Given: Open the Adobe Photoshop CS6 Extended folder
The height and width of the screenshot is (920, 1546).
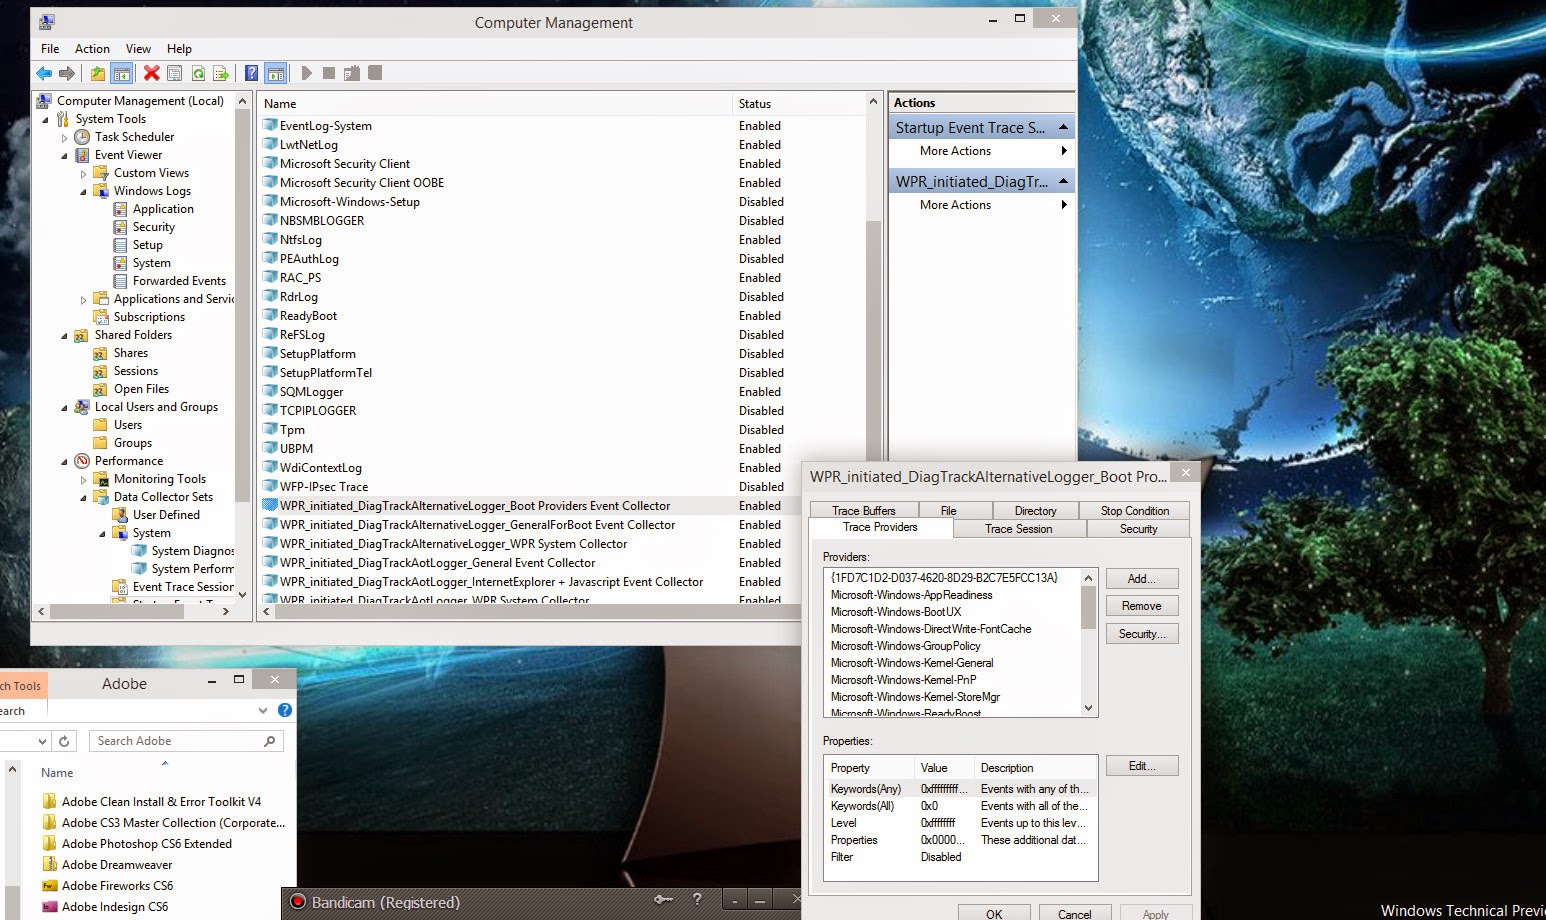Looking at the screenshot, I should point(147,844).
